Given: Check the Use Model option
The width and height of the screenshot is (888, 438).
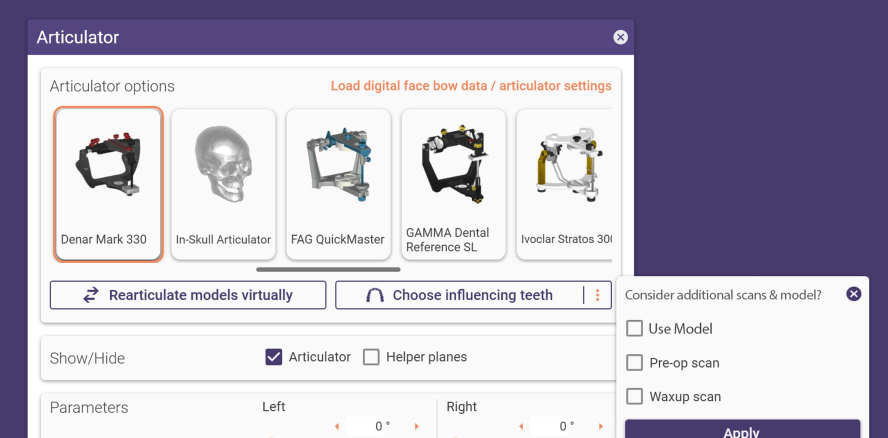Looking at the screenshot, I should [x=634, y=329].
